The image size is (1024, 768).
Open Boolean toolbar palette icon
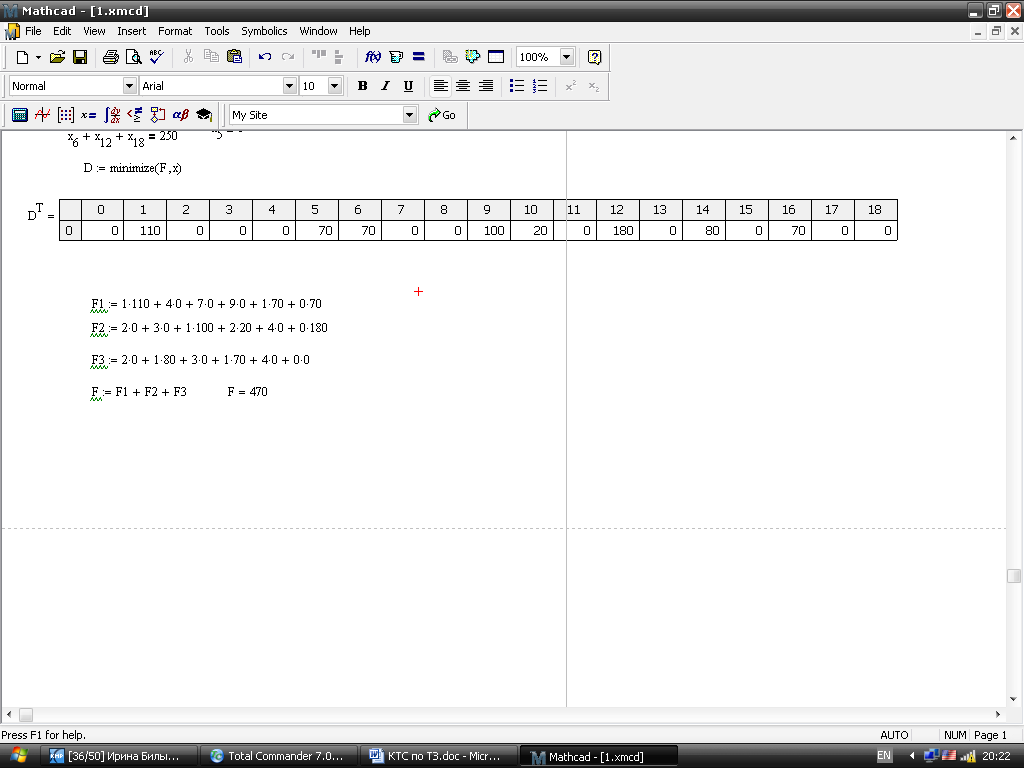(x=135, y=116)
